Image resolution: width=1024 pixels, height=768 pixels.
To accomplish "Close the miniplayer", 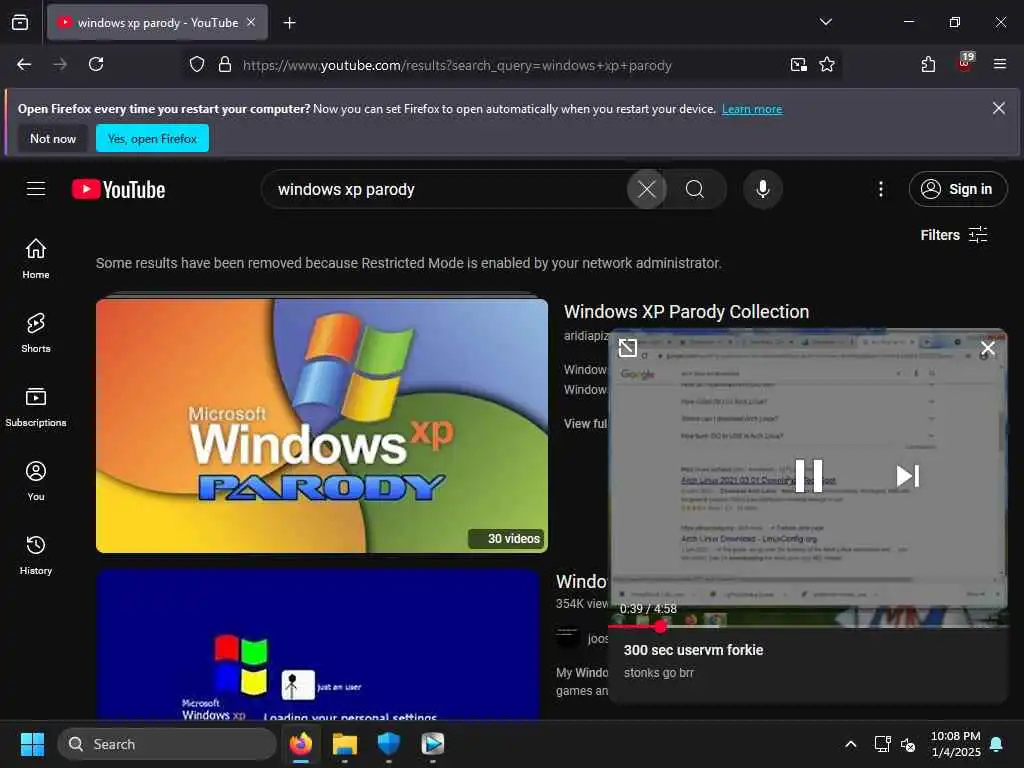I will (x=987, y=348).
